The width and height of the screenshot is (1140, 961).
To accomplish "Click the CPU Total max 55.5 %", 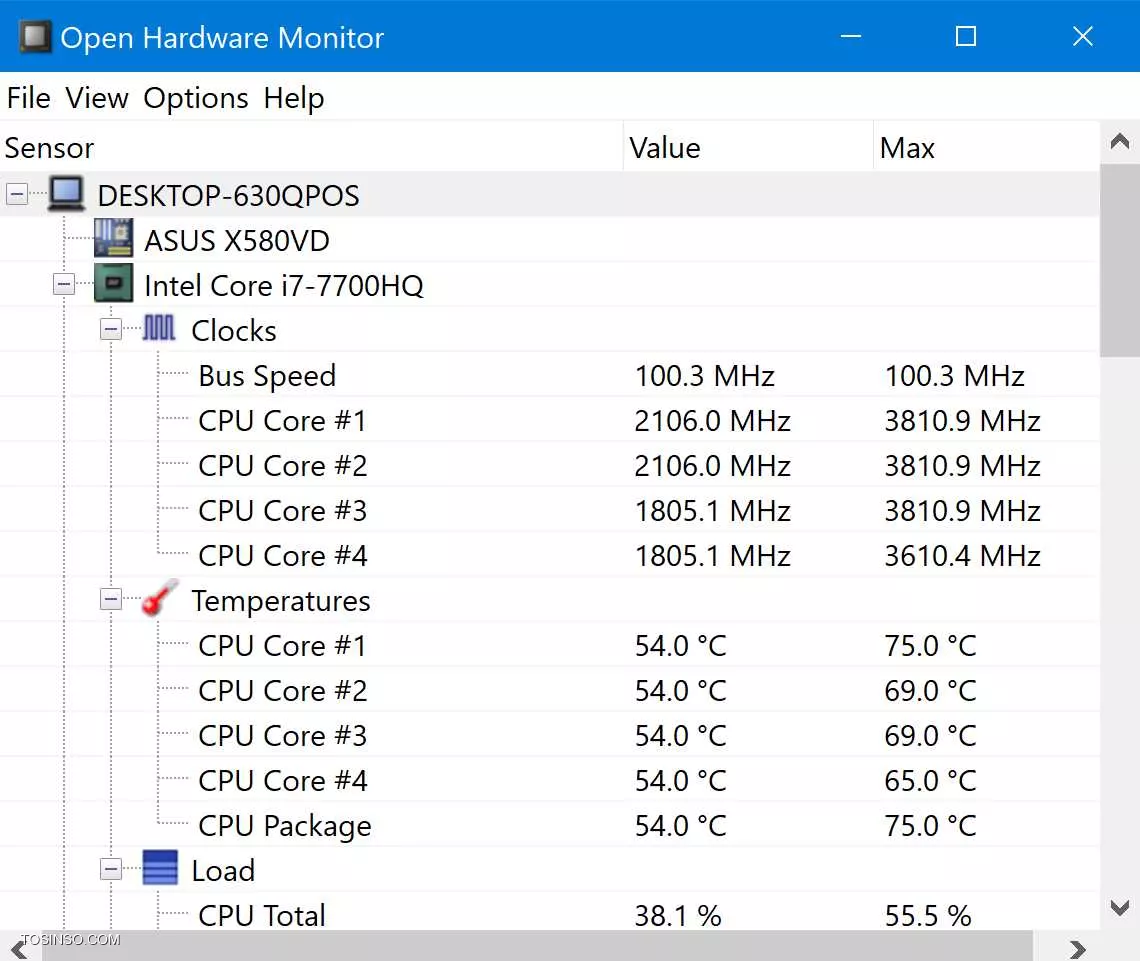I will click(x=928, y=915).
